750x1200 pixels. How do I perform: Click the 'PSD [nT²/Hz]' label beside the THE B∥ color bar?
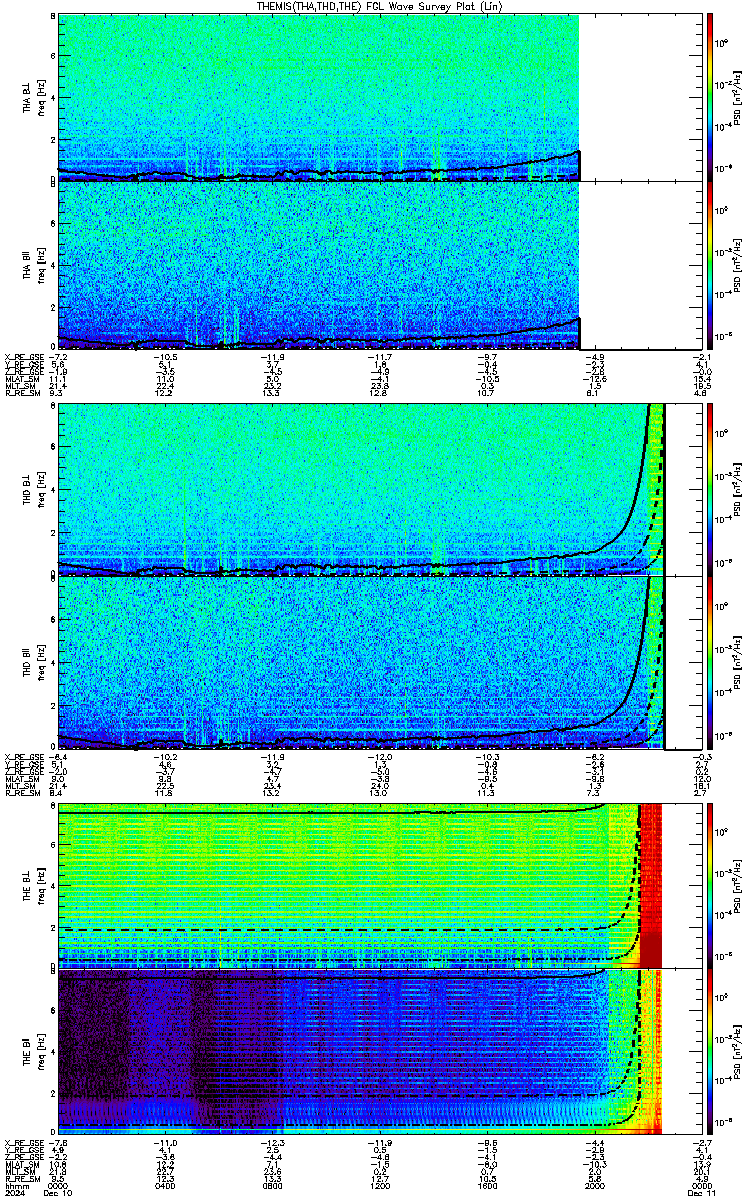coord(737,1051)
